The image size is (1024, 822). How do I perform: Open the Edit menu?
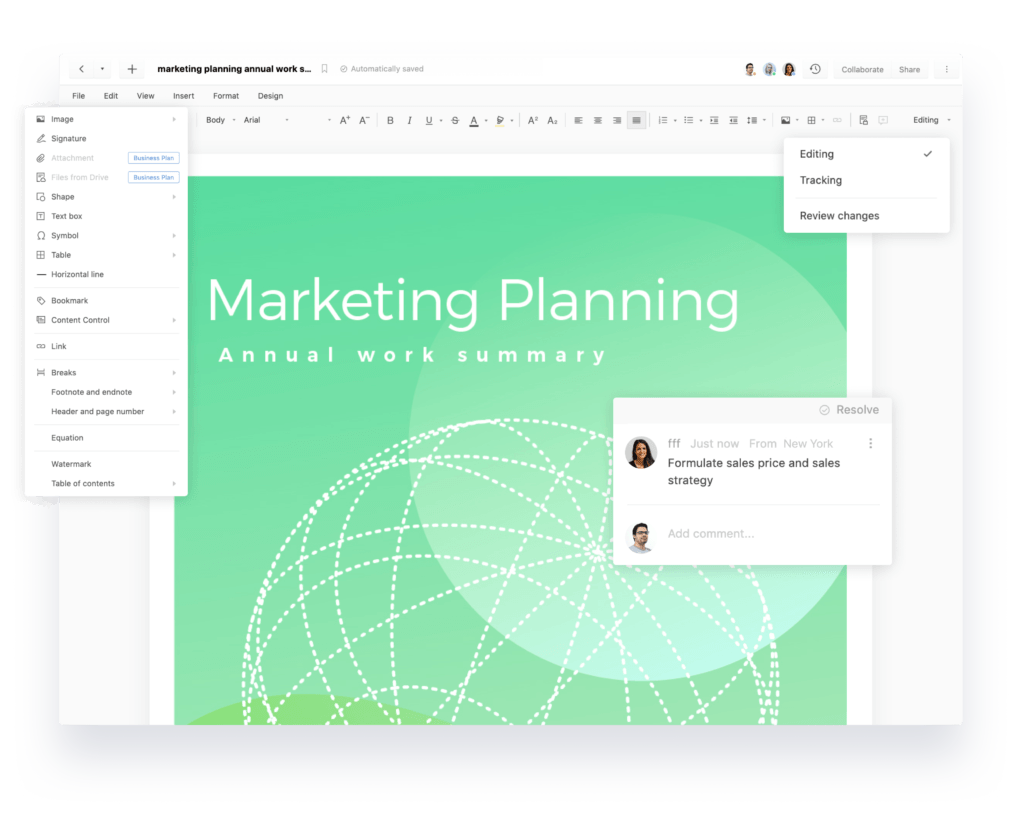click(x=111, y=96)
